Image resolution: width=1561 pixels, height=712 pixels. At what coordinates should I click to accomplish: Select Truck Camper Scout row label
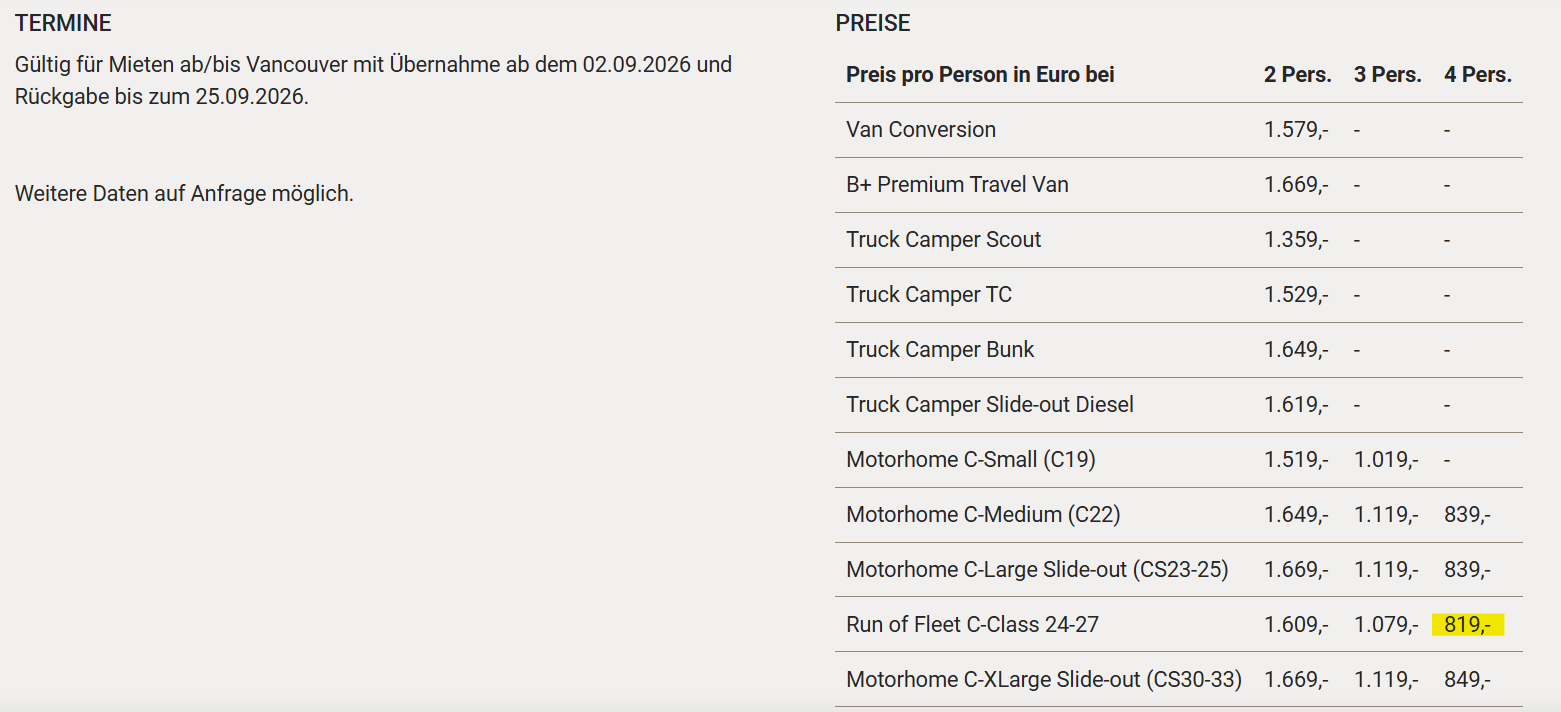tap(943, 240)
